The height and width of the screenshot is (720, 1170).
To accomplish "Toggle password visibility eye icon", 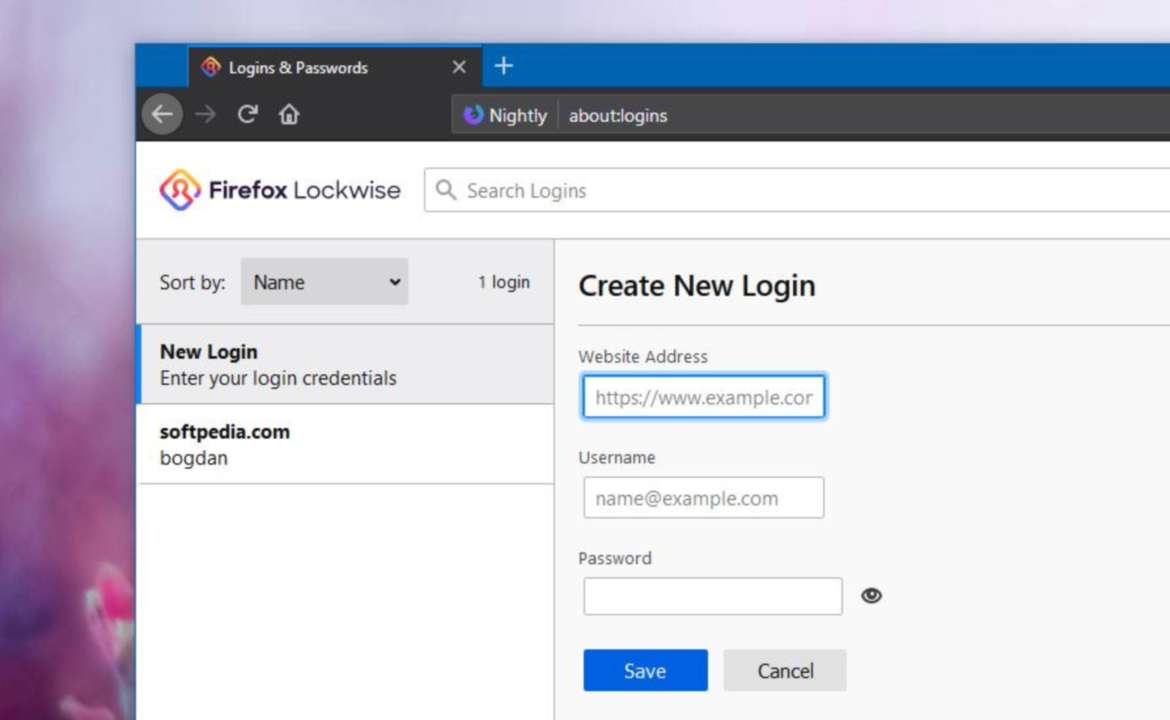I will (871, 595).
